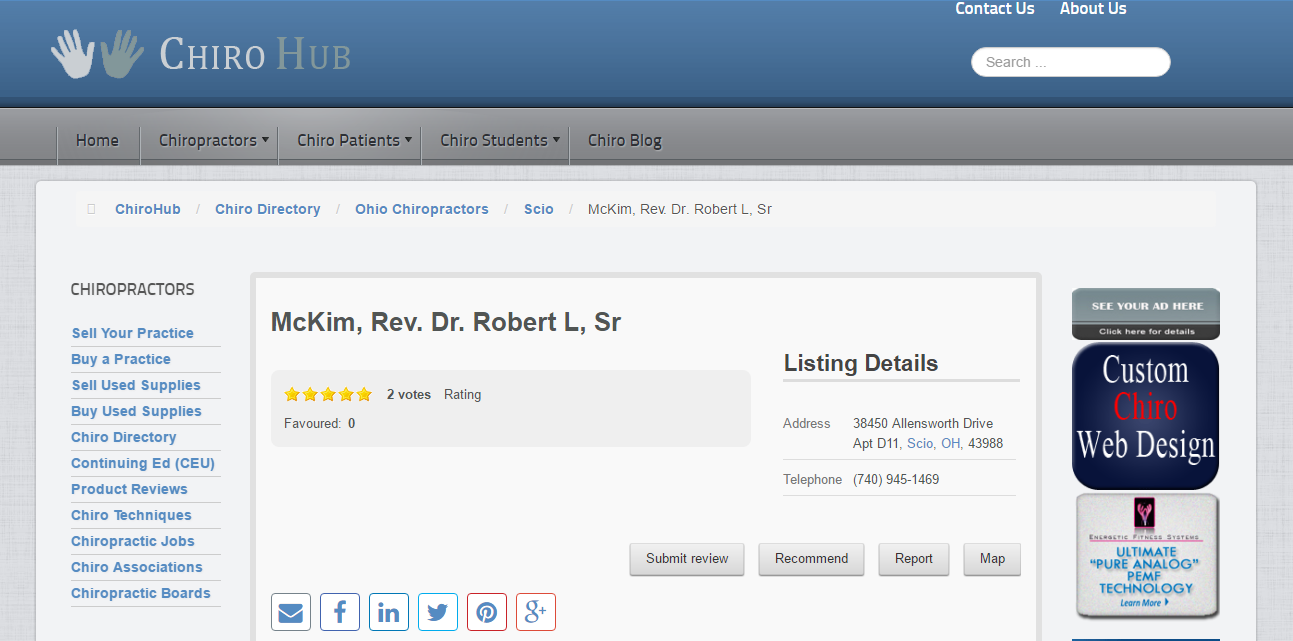Go to ChiroHub breadcrumb link
This screenshot has height=641, width=1293.
click(x=148, y=209)
